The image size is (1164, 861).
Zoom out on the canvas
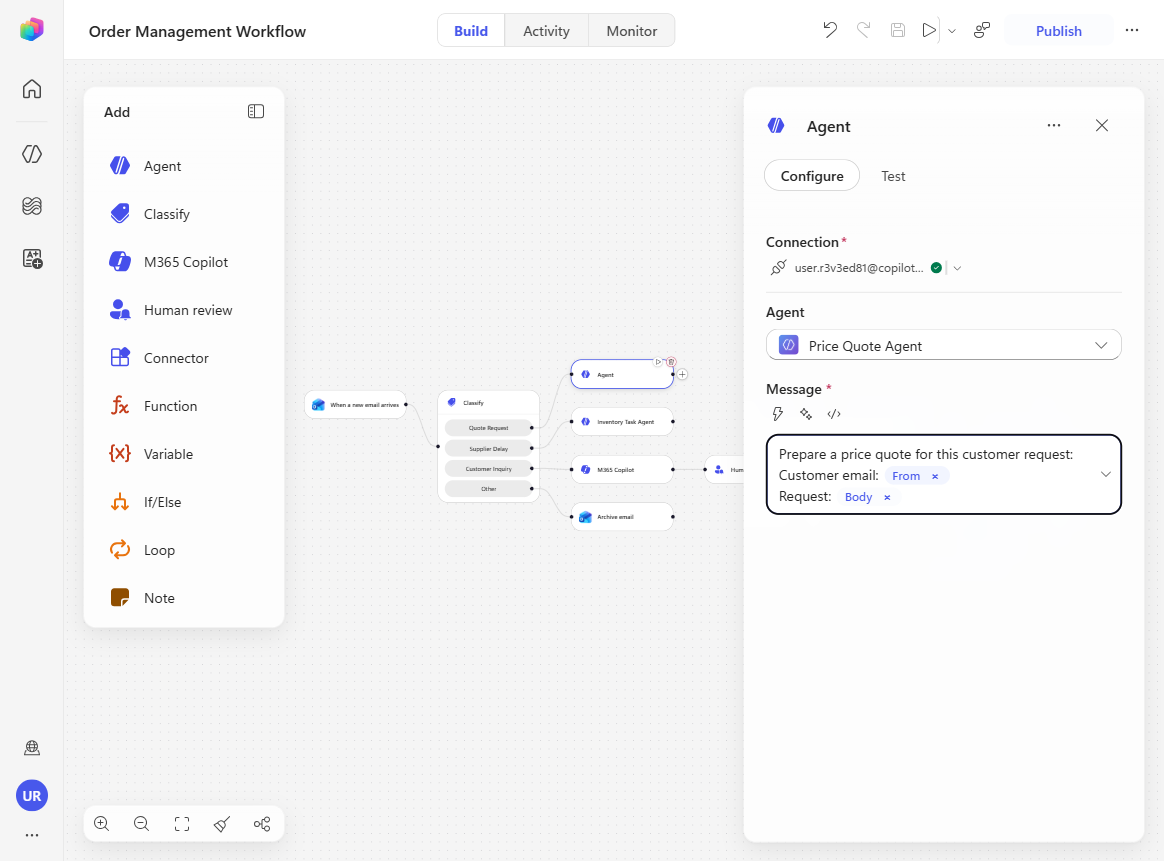pos(141,824)
